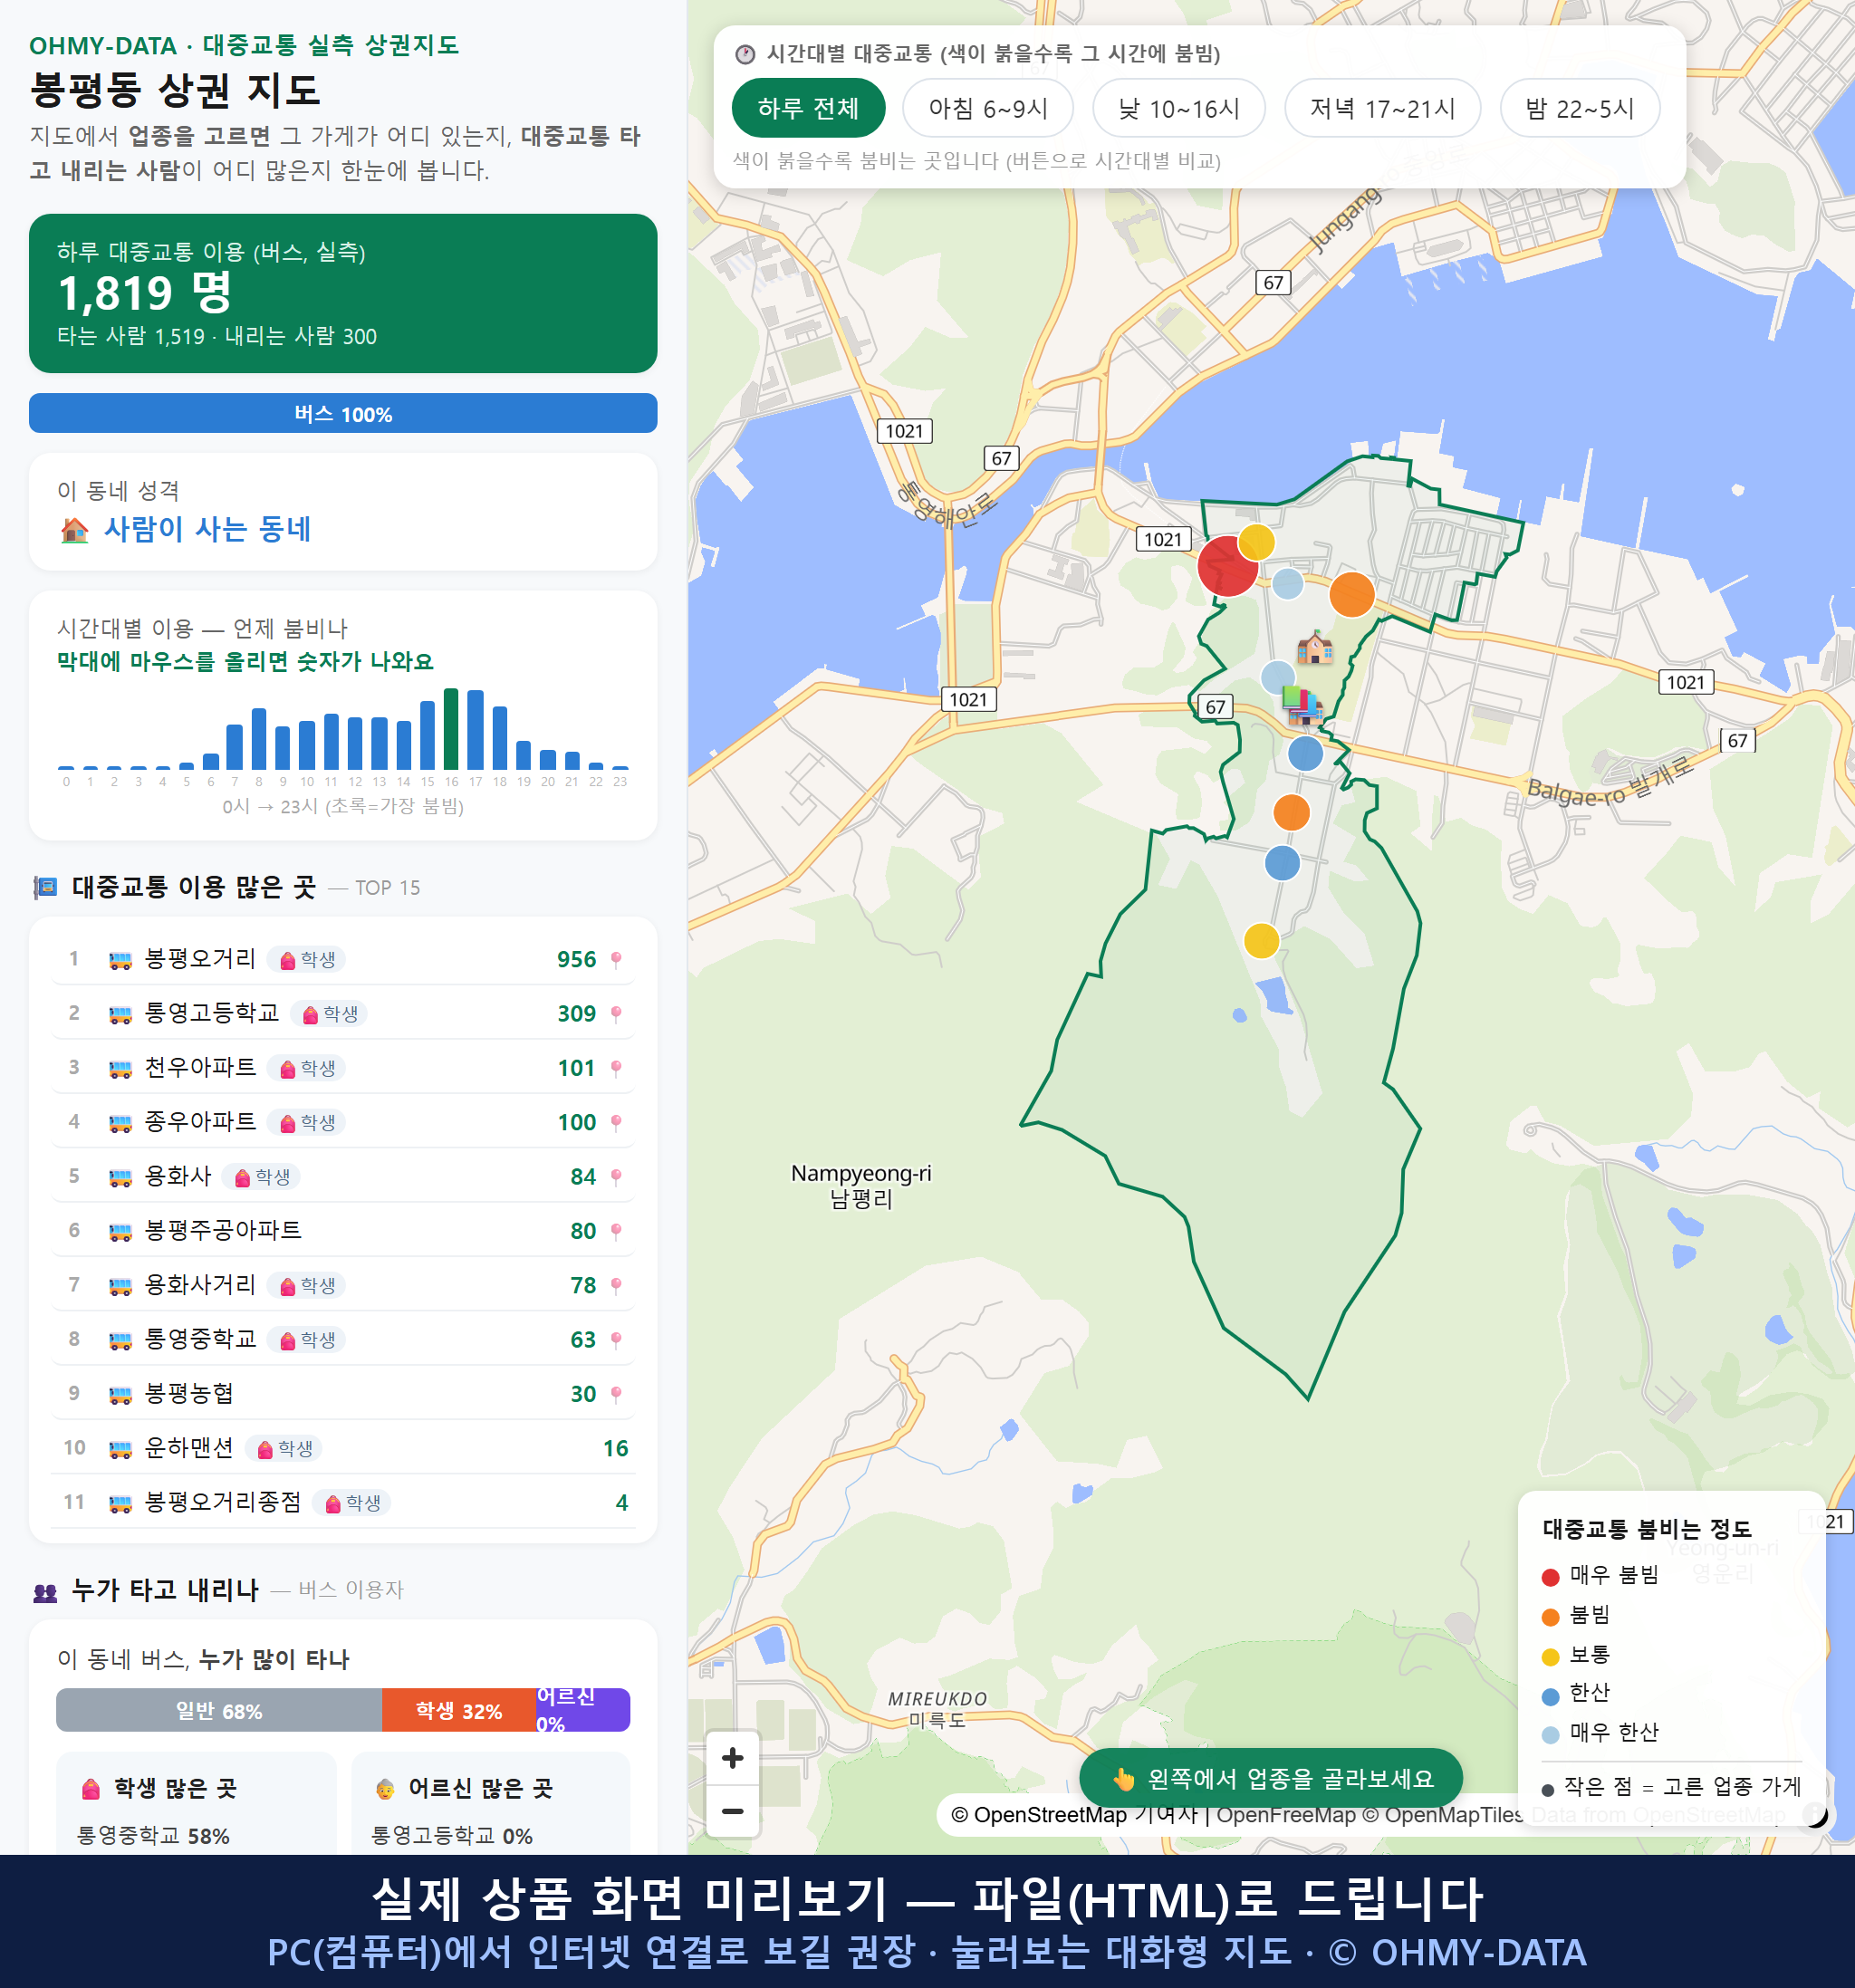Viewport: 1855px width, 1988px height.
Task: Click the pin icon for 용화사거리
Action: click(616, 1285)
